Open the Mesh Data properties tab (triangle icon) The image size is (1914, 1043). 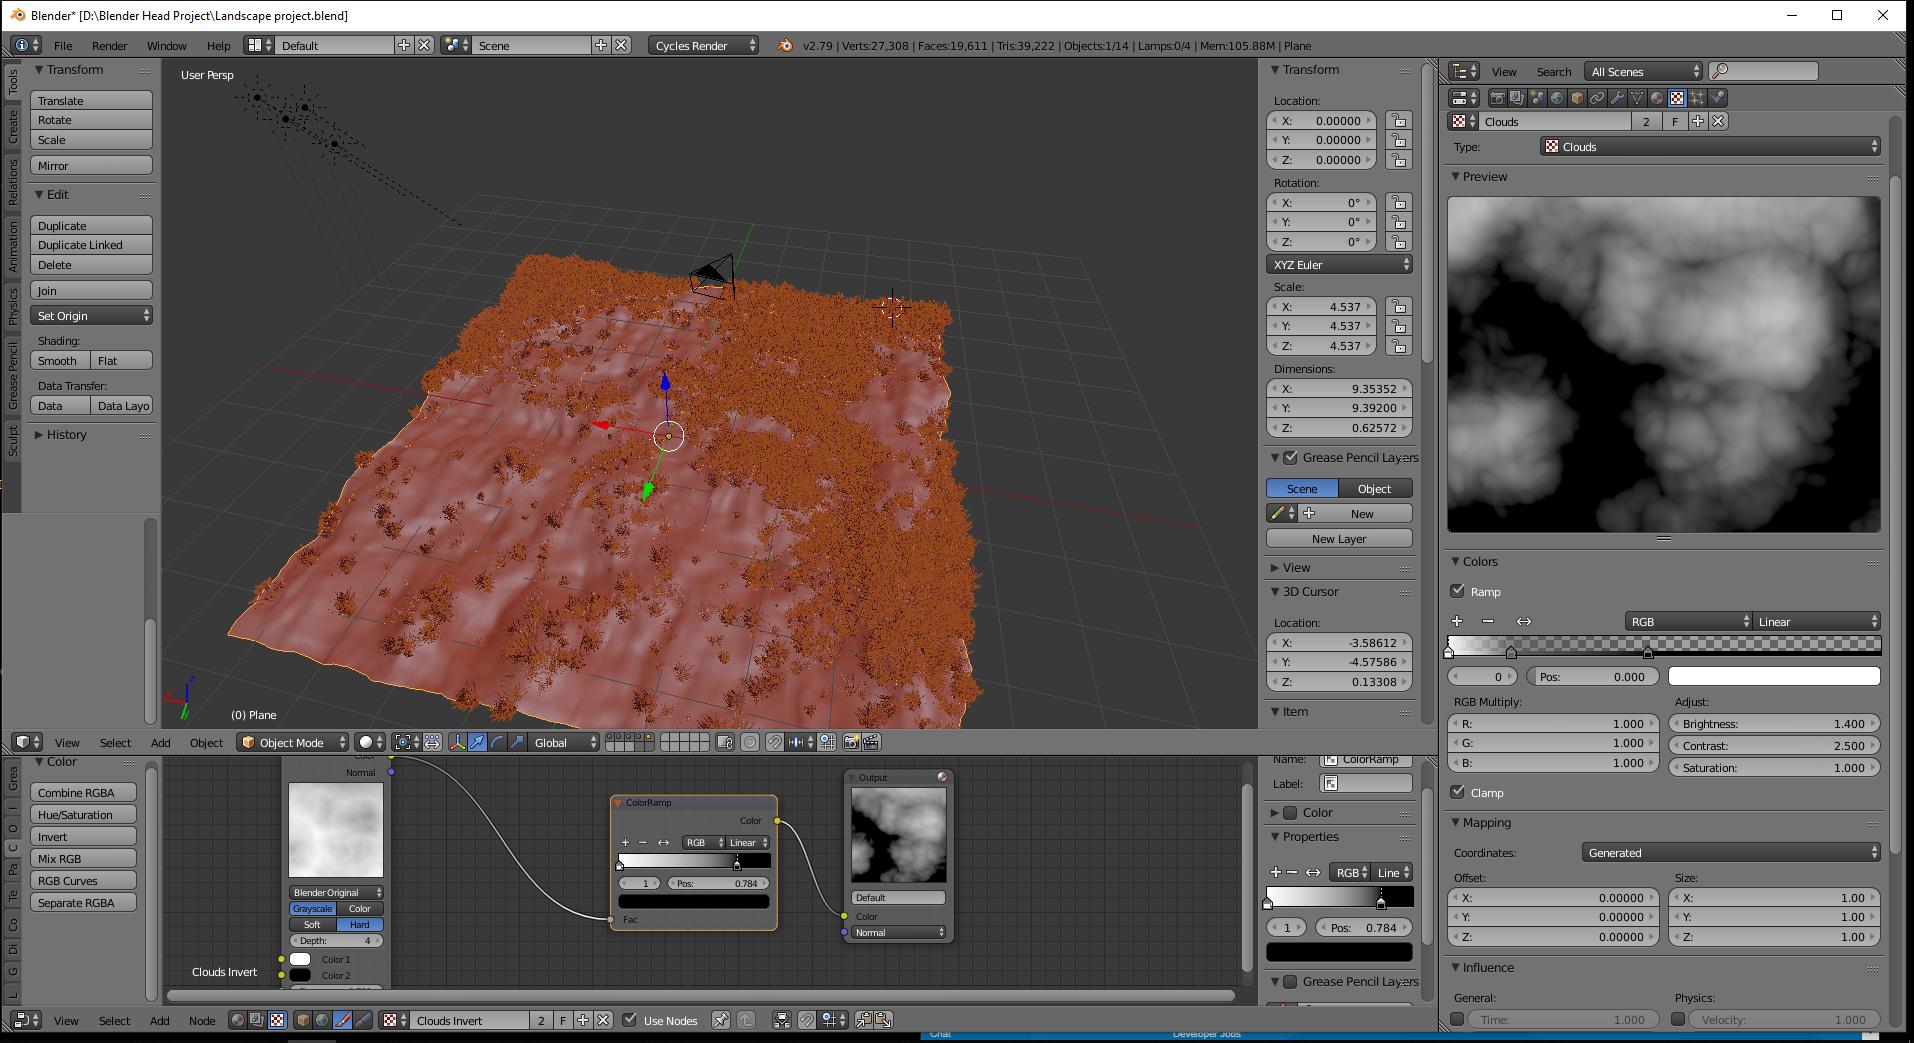pos(1637,98)
